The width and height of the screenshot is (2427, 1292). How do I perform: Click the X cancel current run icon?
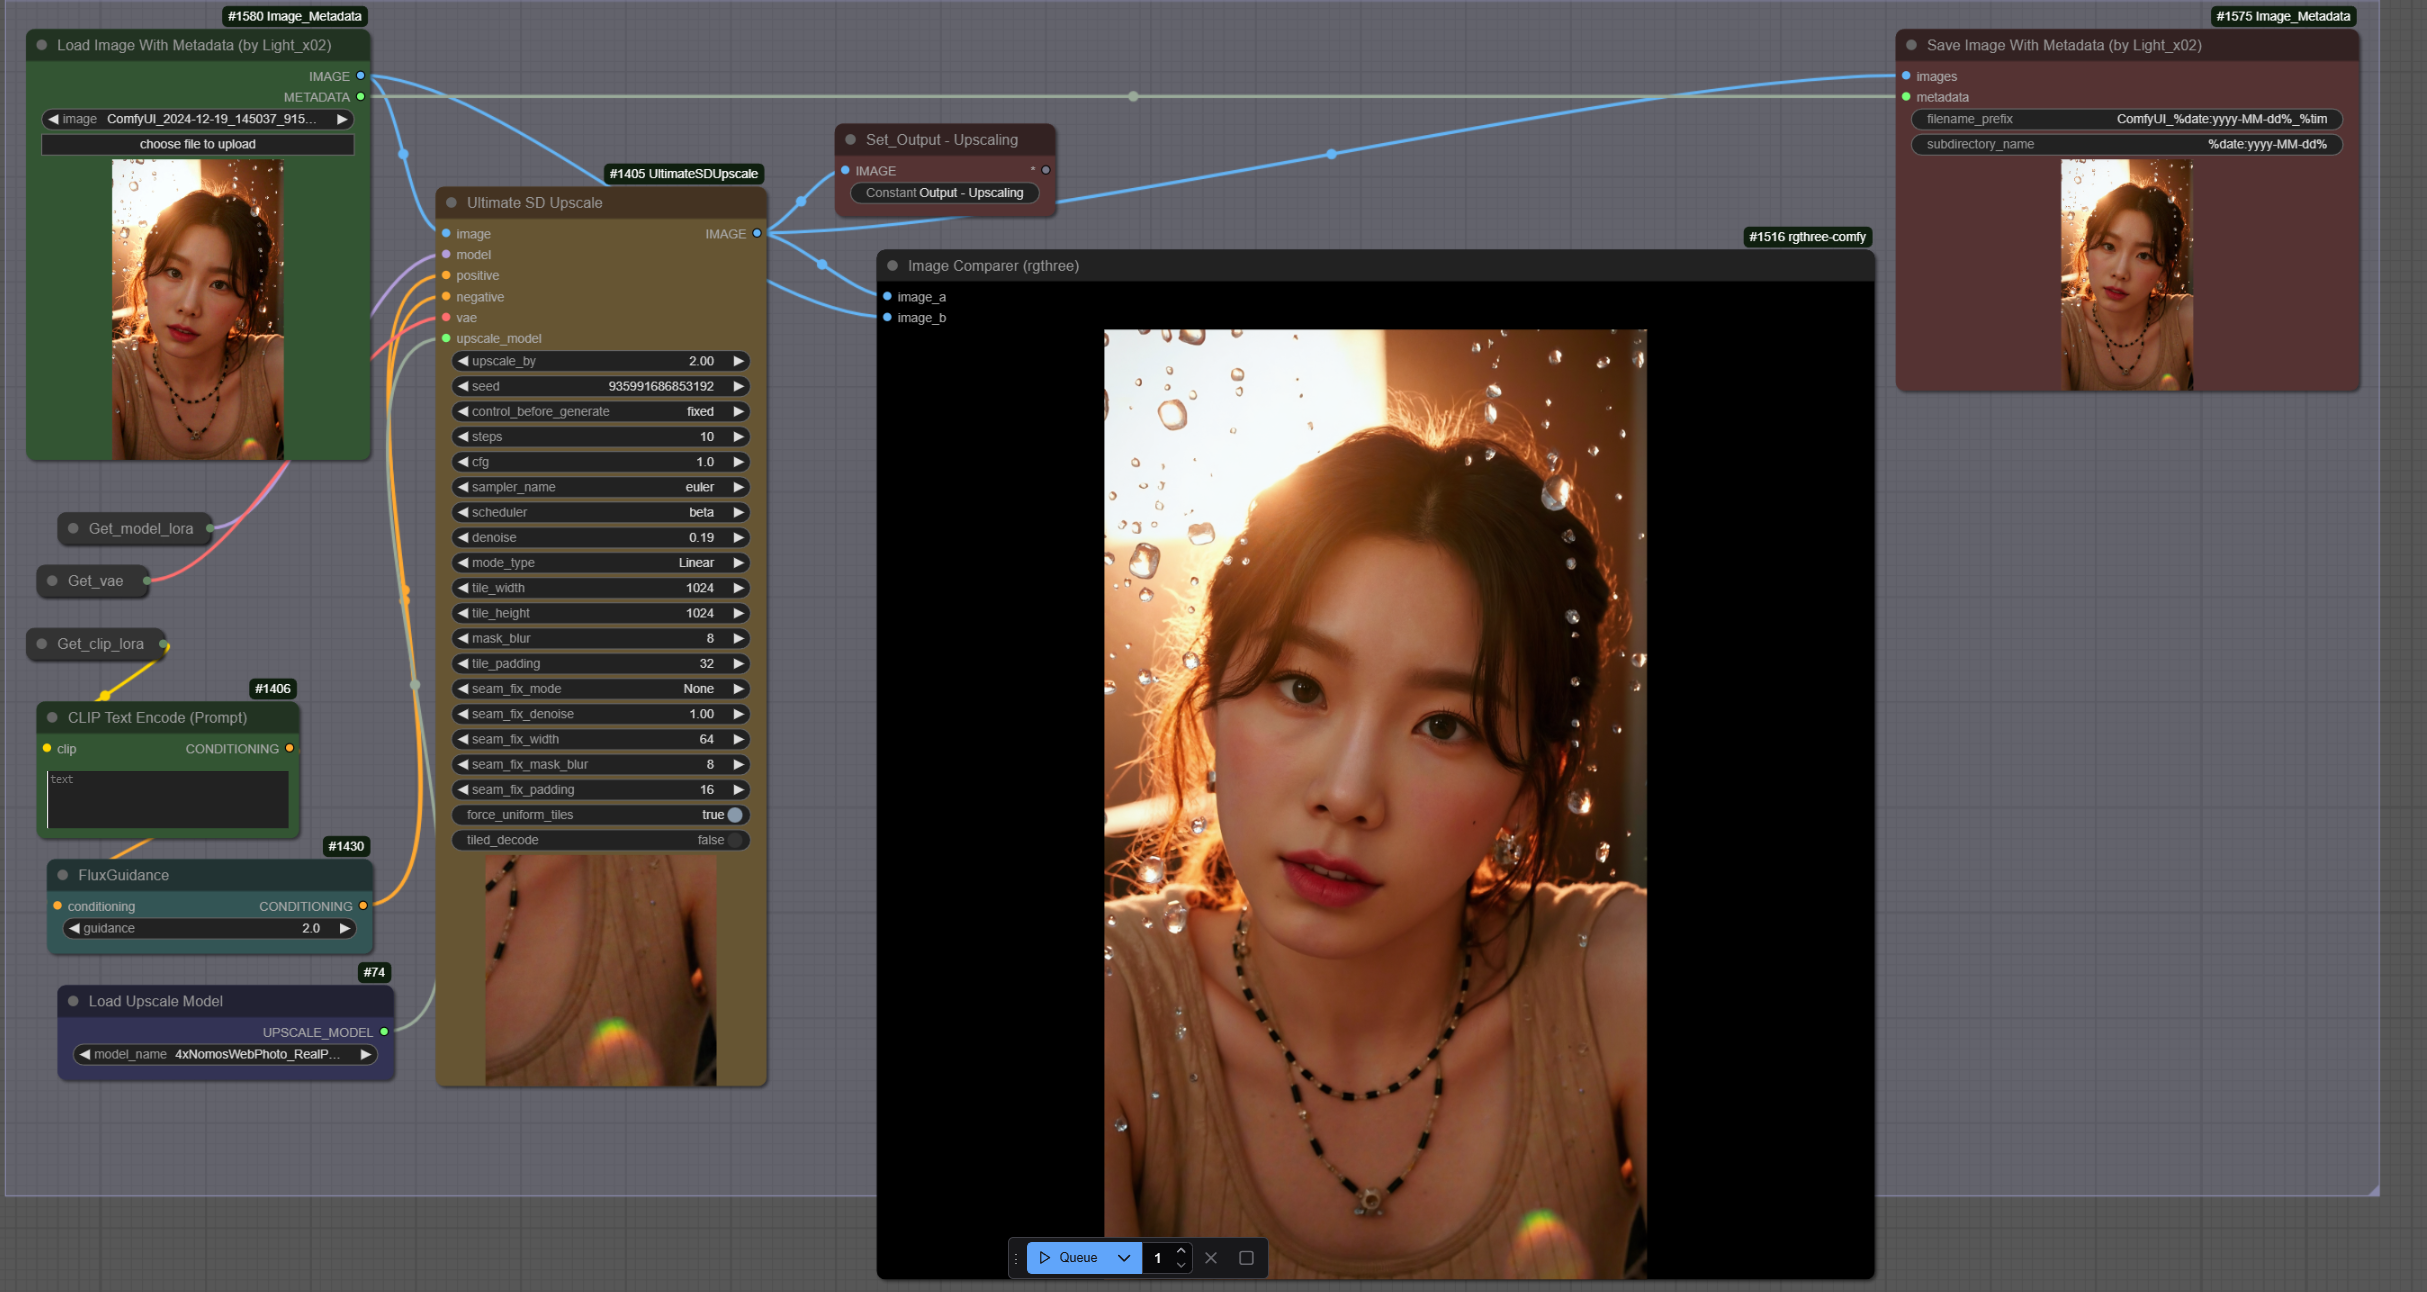coord(1211,1257)
